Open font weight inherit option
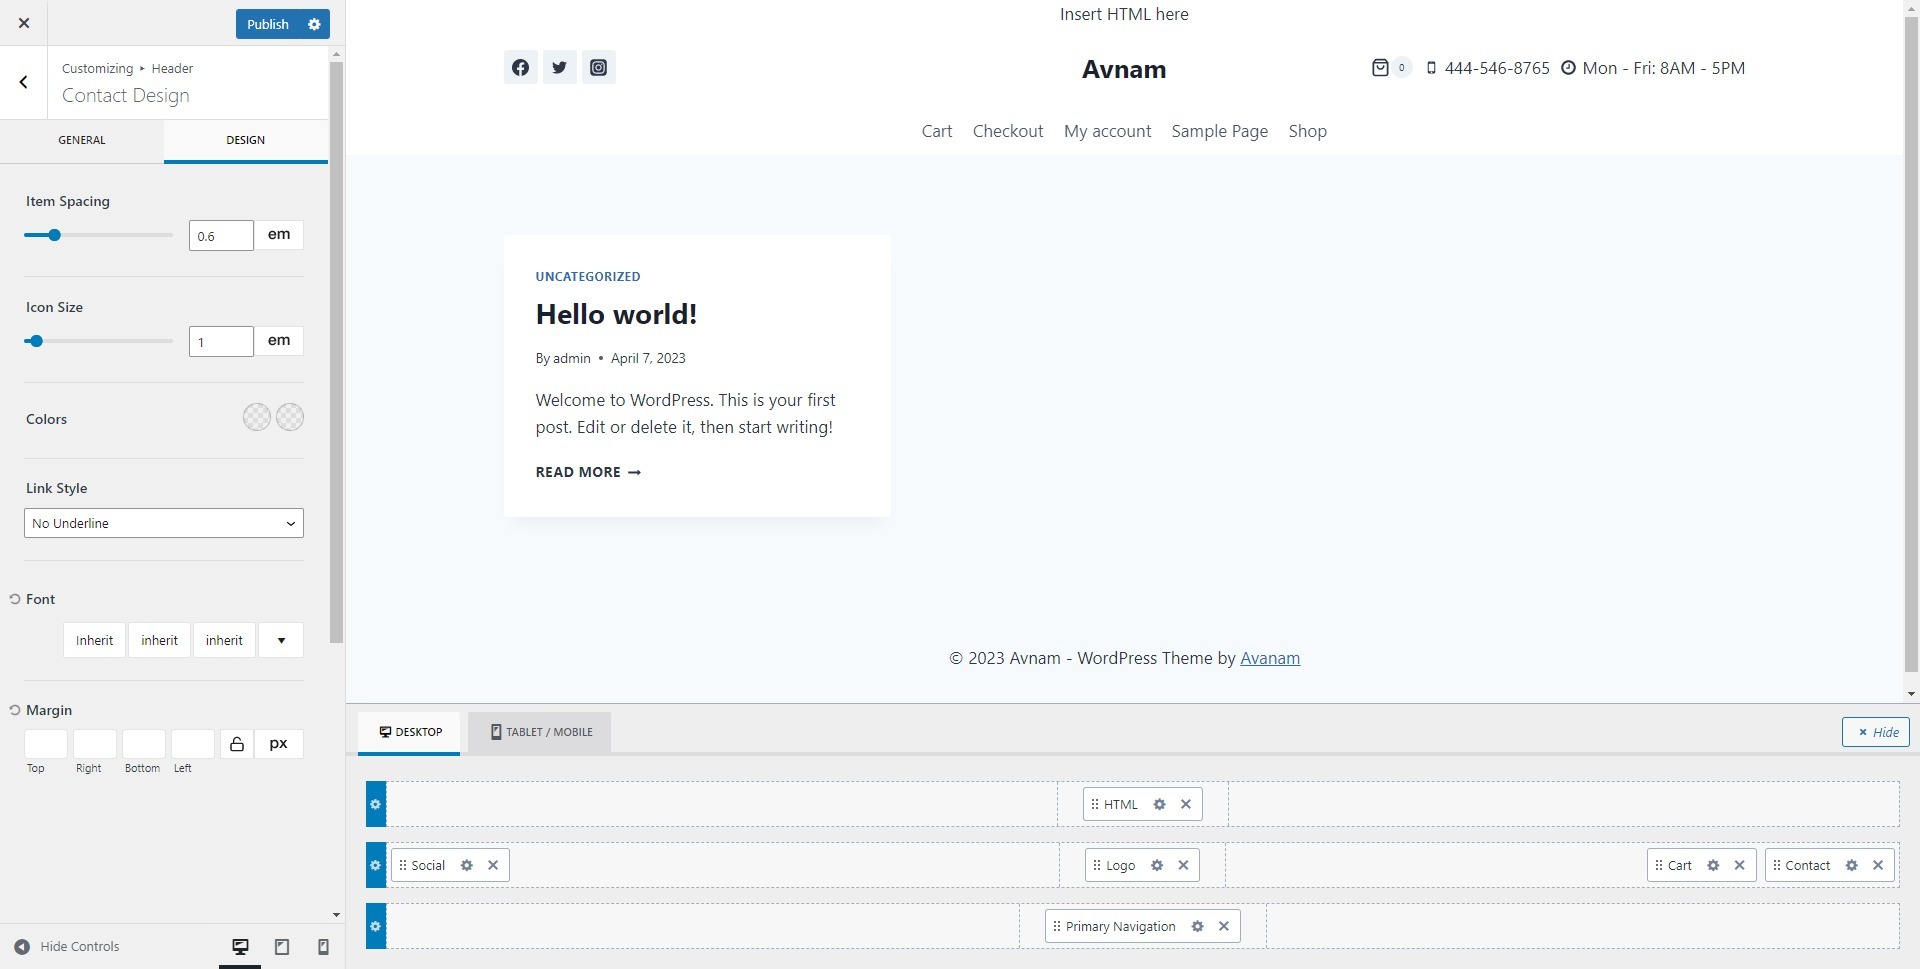 coord(224,640)
